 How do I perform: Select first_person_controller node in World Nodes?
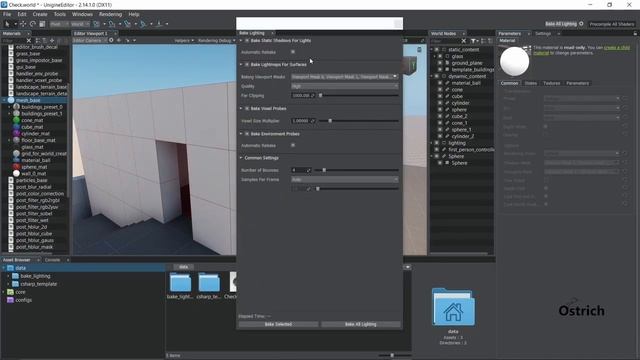click(471, 150)
